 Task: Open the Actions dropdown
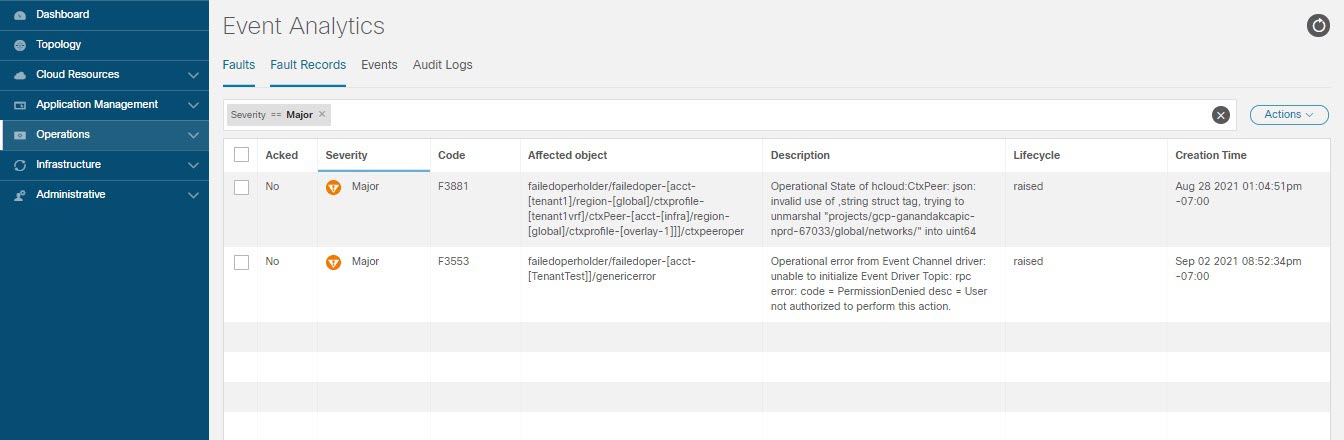point(1289,115)
